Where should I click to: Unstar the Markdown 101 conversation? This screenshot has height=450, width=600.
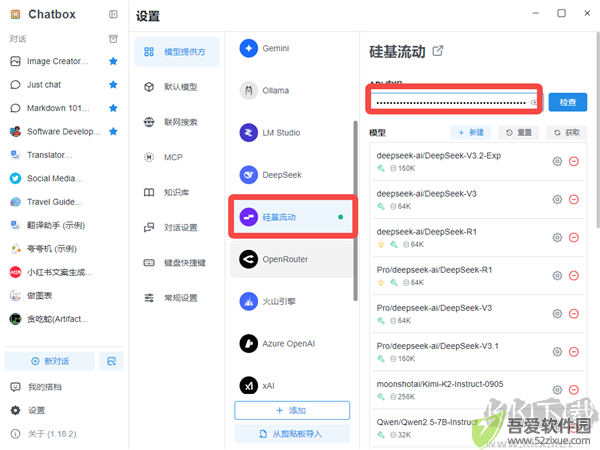tap(113, 108)
